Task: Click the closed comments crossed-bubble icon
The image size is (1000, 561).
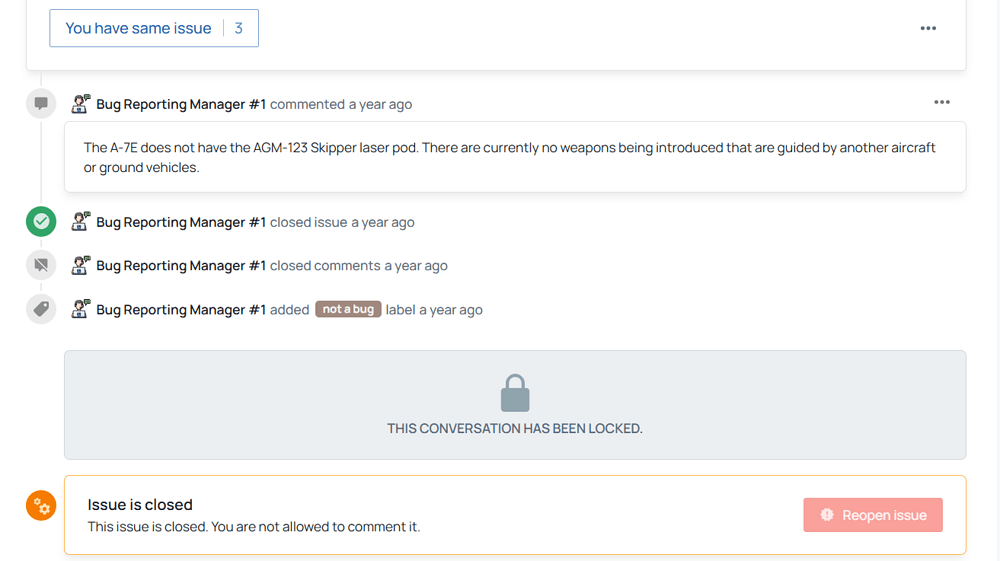Action: click(41, 265)
